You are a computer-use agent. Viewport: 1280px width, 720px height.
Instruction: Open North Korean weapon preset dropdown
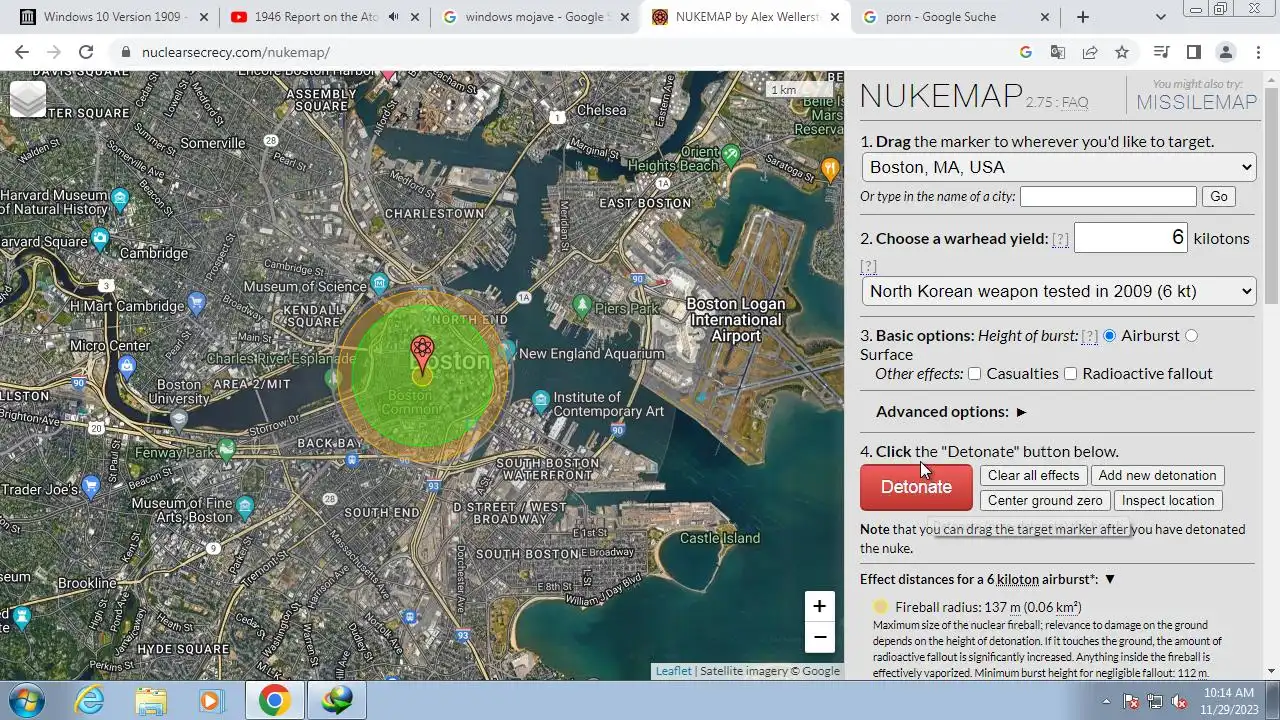pyautogui.click(x=1059, y=291)
